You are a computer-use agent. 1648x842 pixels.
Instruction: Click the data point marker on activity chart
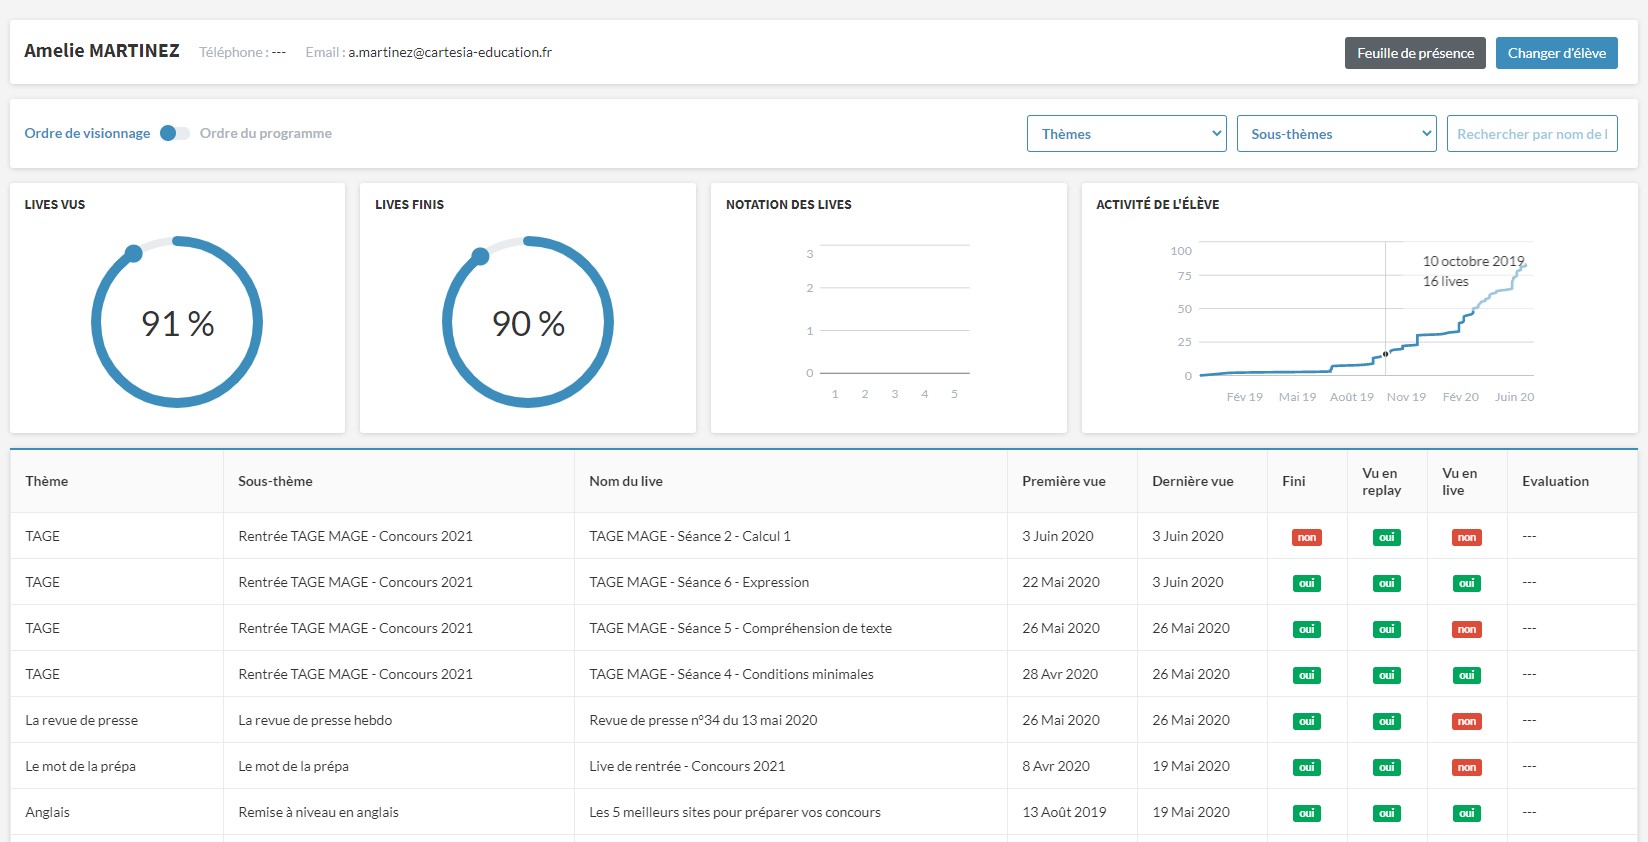coord(1385,354)
